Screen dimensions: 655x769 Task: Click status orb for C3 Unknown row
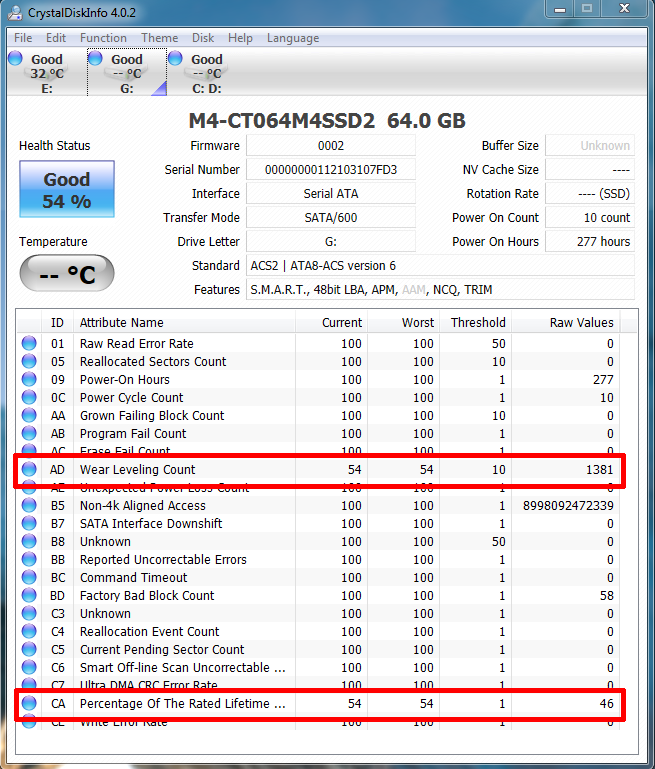tap(29, 613)
